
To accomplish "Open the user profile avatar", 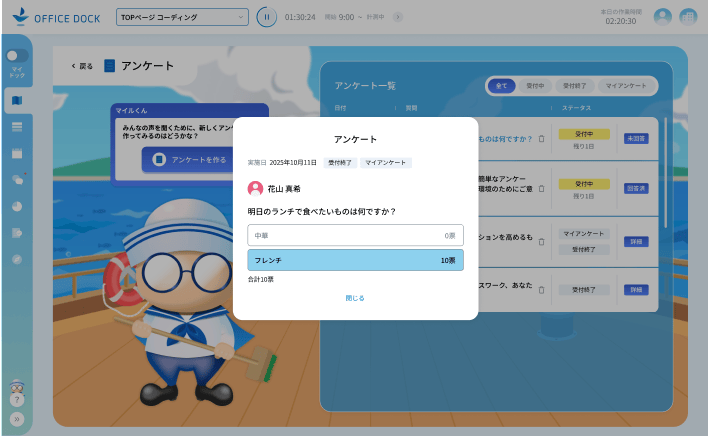I will tap(662, 17).
